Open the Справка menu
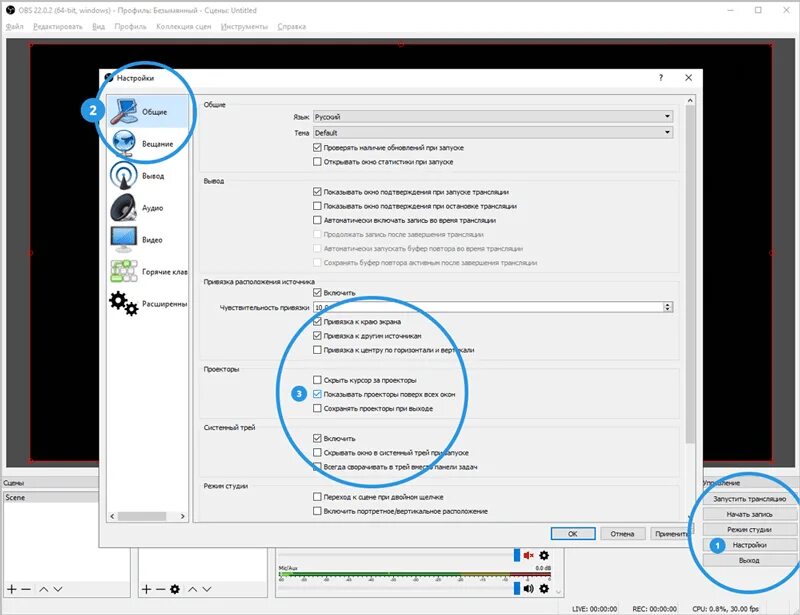The image size is (800, 615). click(292, 27)
